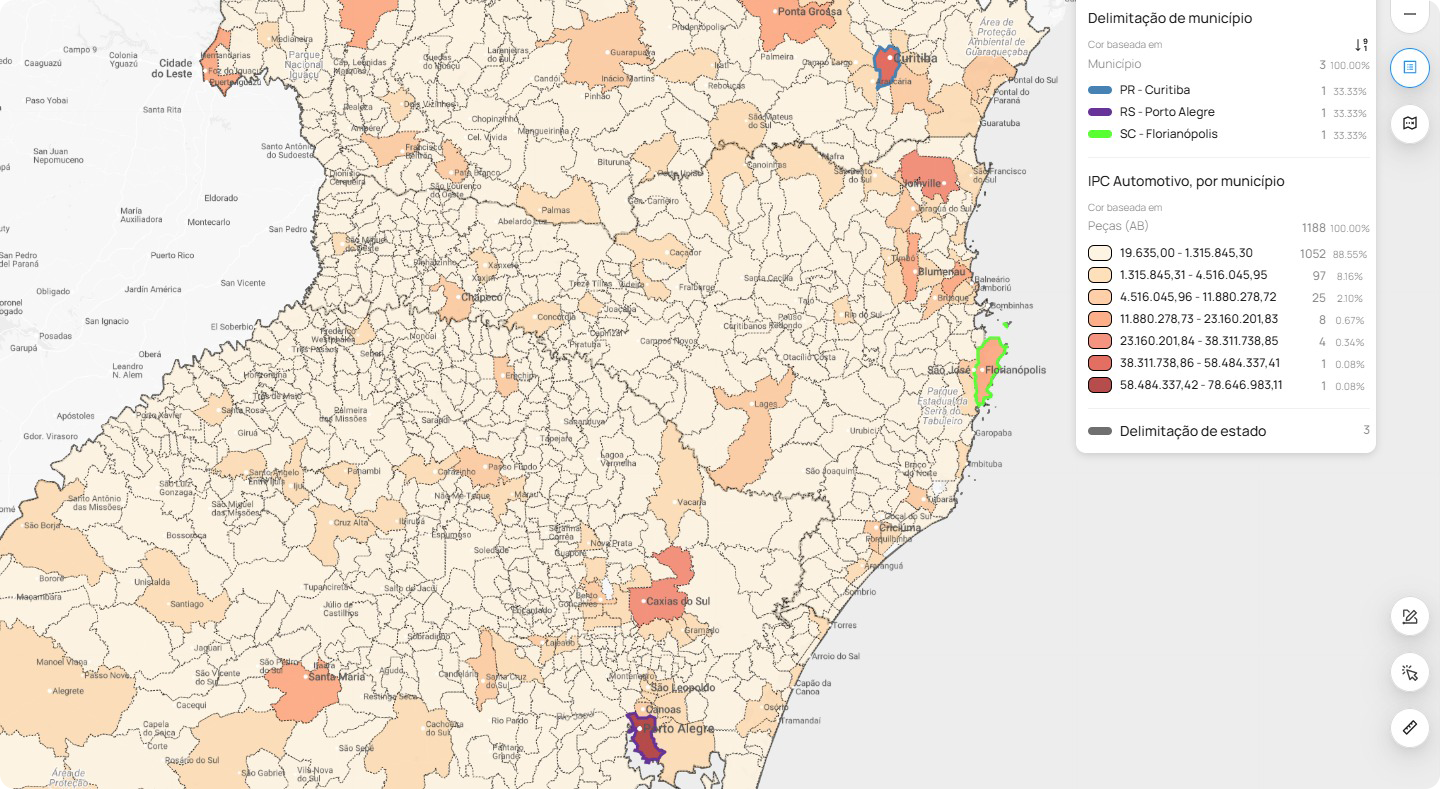This screenshot has width=1440, height=789.
Task: Click the green-outlined Florianópolis municipality on map
Action: coord(988,373)
